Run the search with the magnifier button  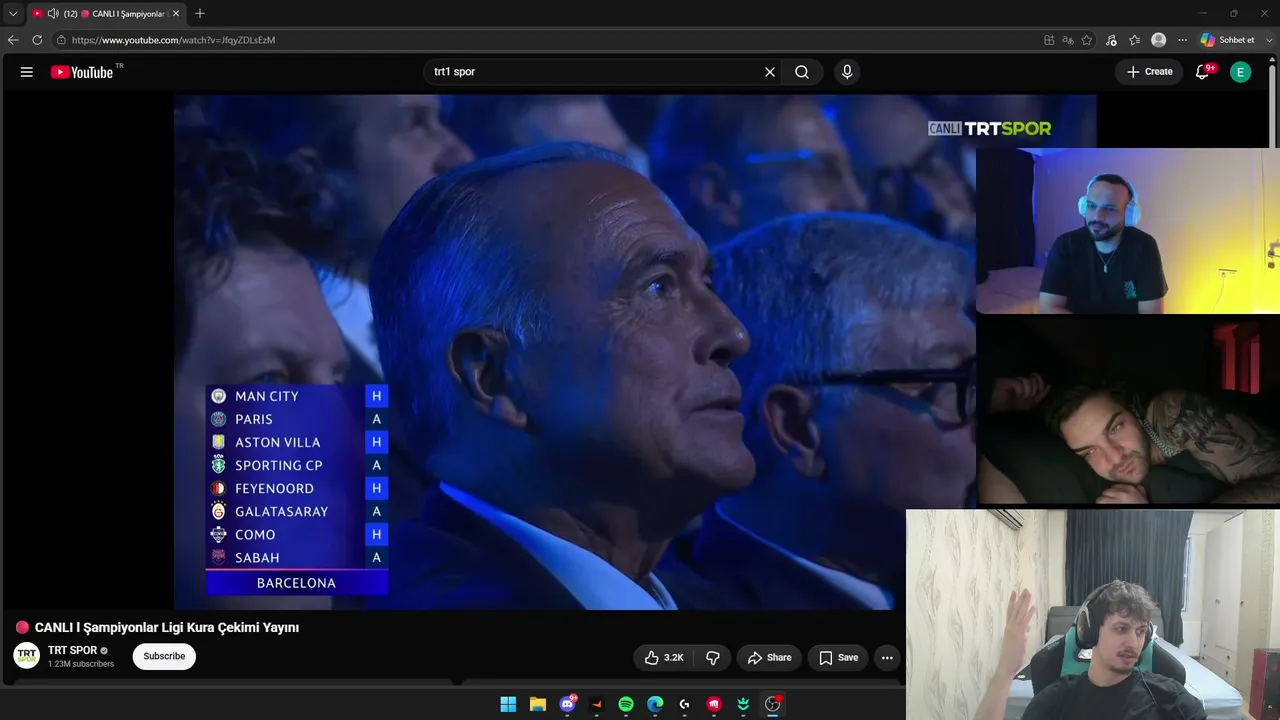coord(802,72)
